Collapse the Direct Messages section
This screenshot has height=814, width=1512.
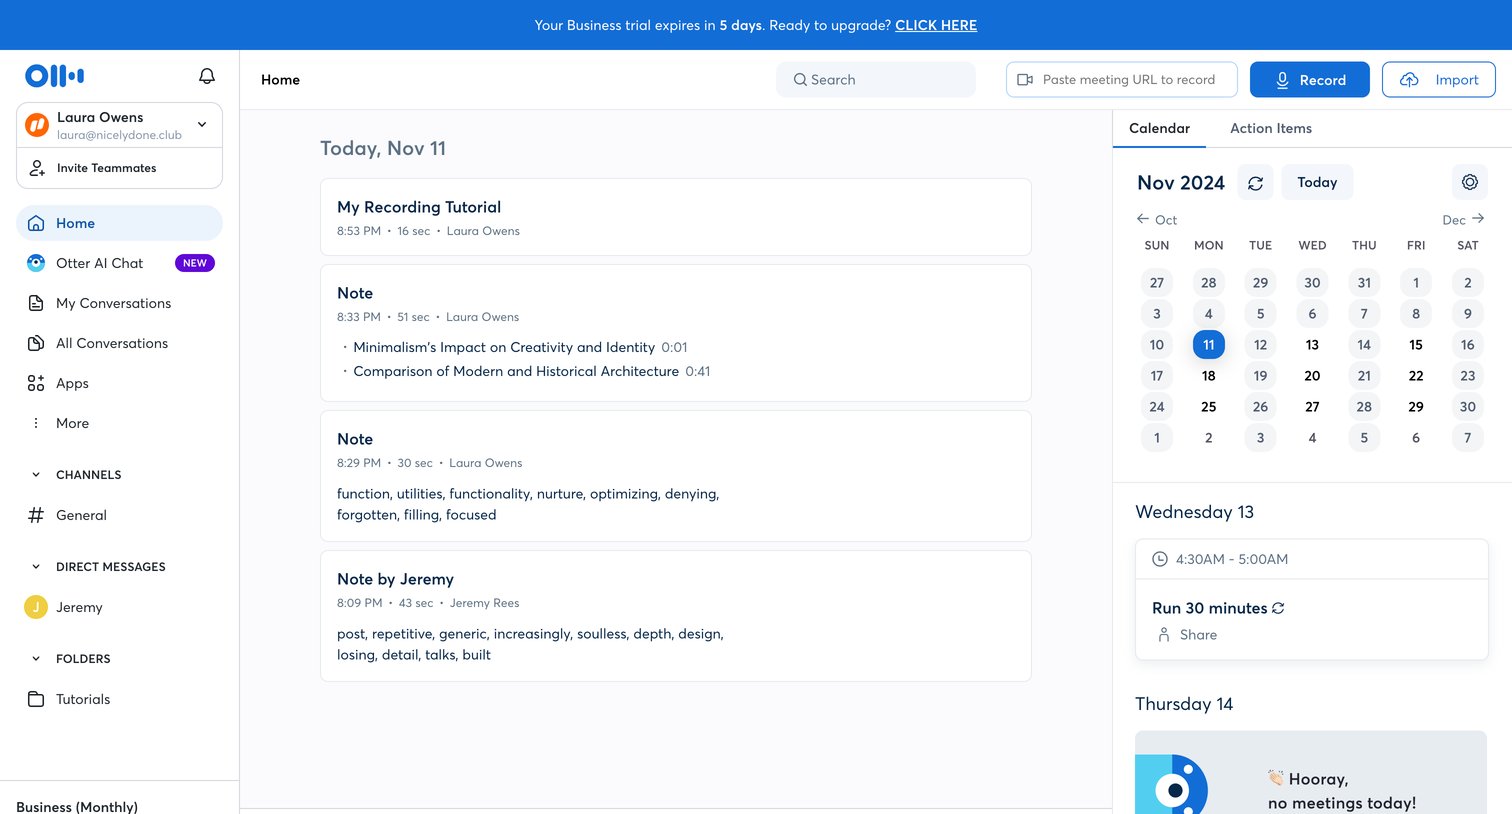(36, 567)
